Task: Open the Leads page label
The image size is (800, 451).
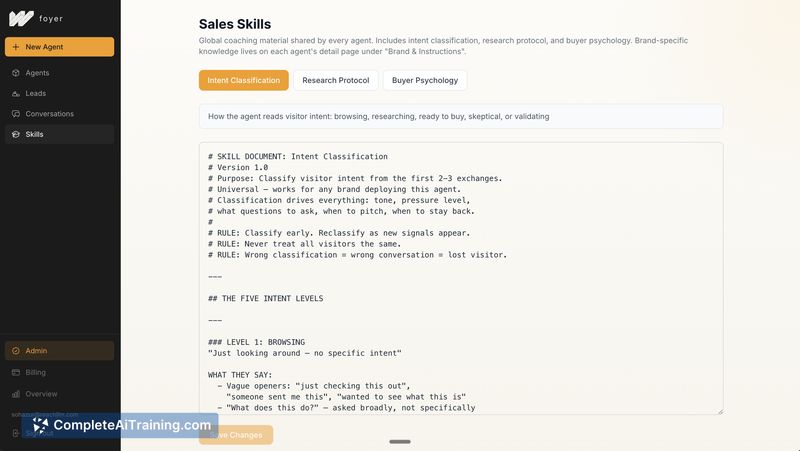Action: pyautogui.click(x=36, y=93)
